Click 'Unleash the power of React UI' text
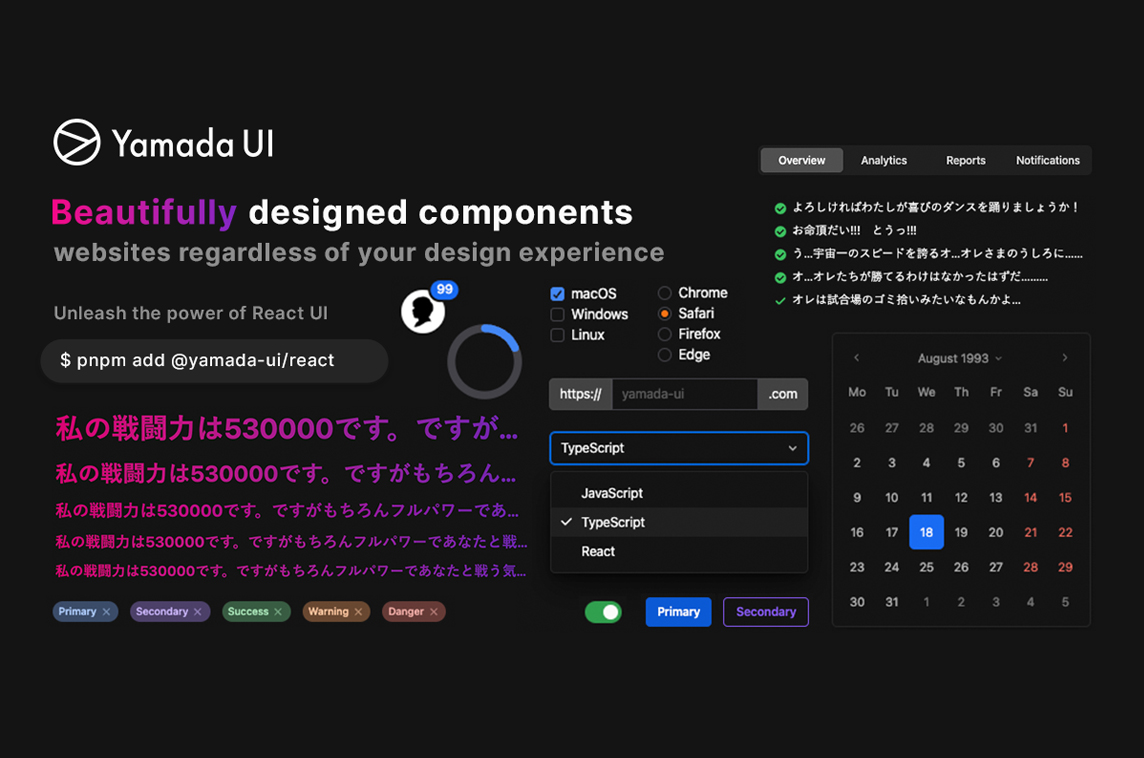 click(190, 313)
